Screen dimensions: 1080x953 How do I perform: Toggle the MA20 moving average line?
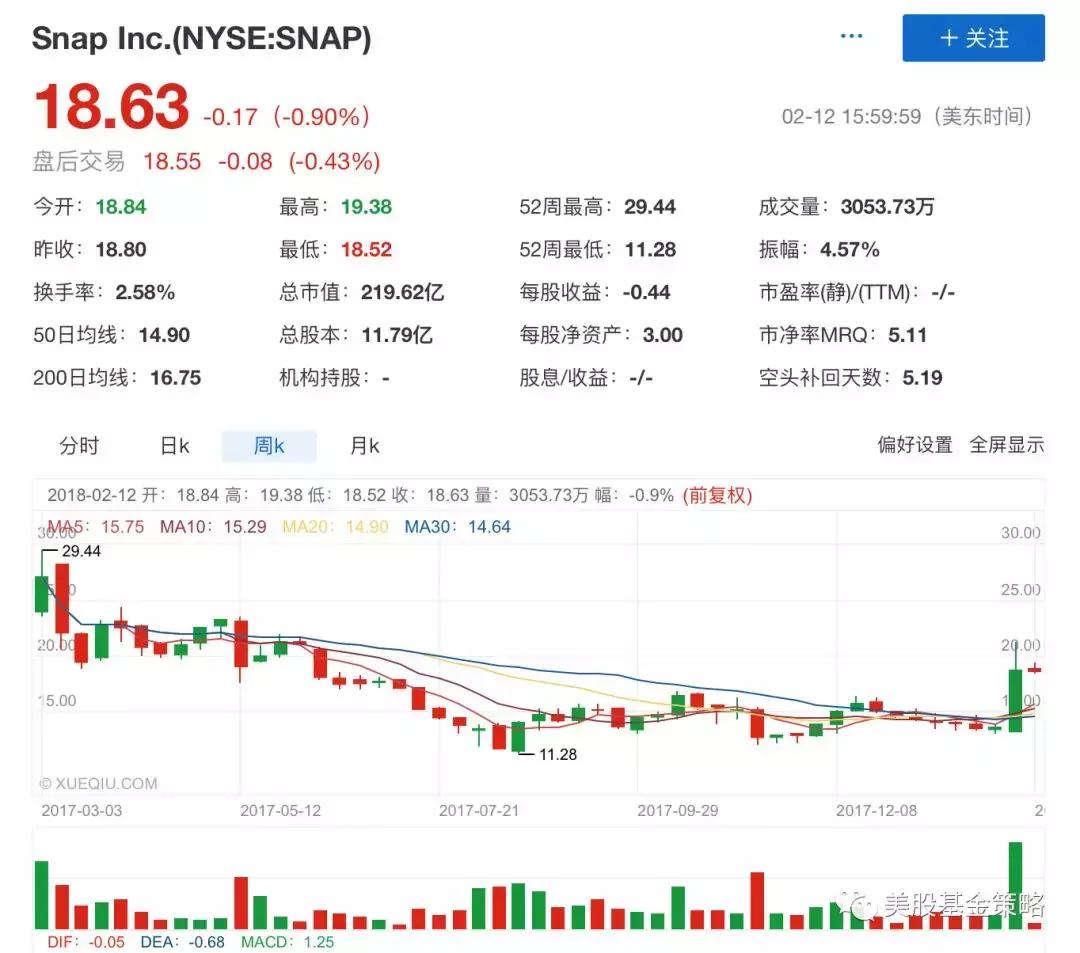[x=318, y=525]
